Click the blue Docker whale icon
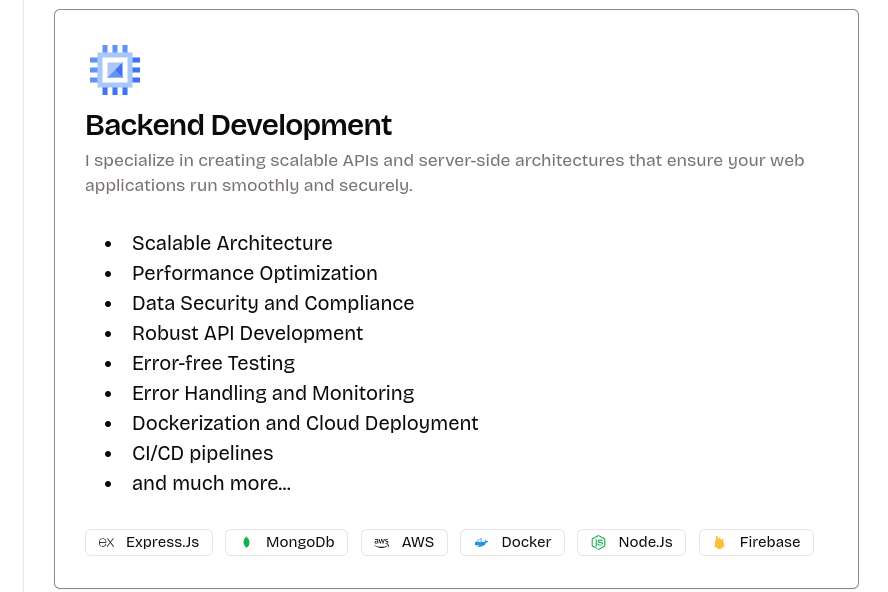Screen dimensions: 888x592 [481, 542]
